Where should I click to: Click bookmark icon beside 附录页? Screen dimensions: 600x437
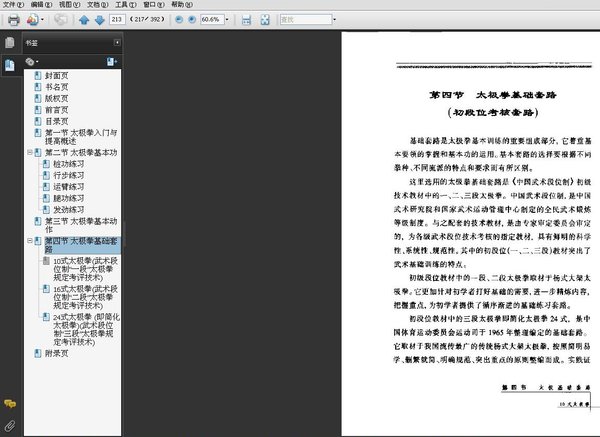tap(38, 353)
